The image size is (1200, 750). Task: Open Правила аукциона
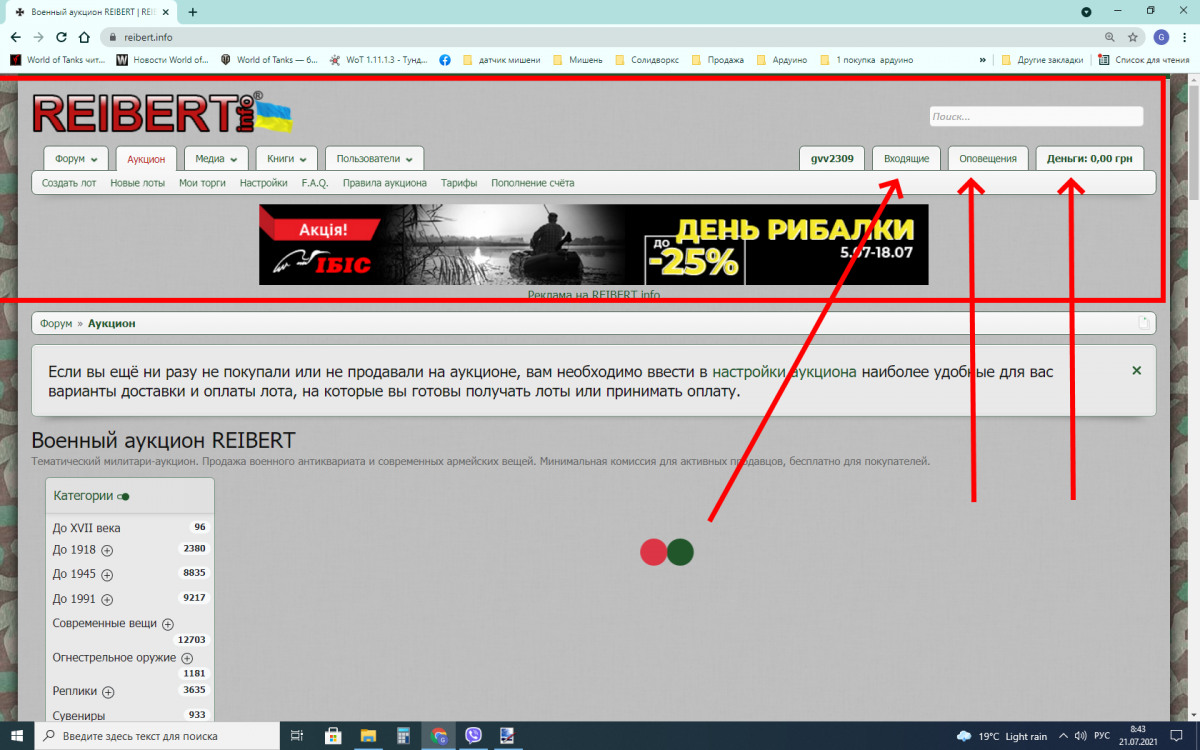tap(385, 183)
